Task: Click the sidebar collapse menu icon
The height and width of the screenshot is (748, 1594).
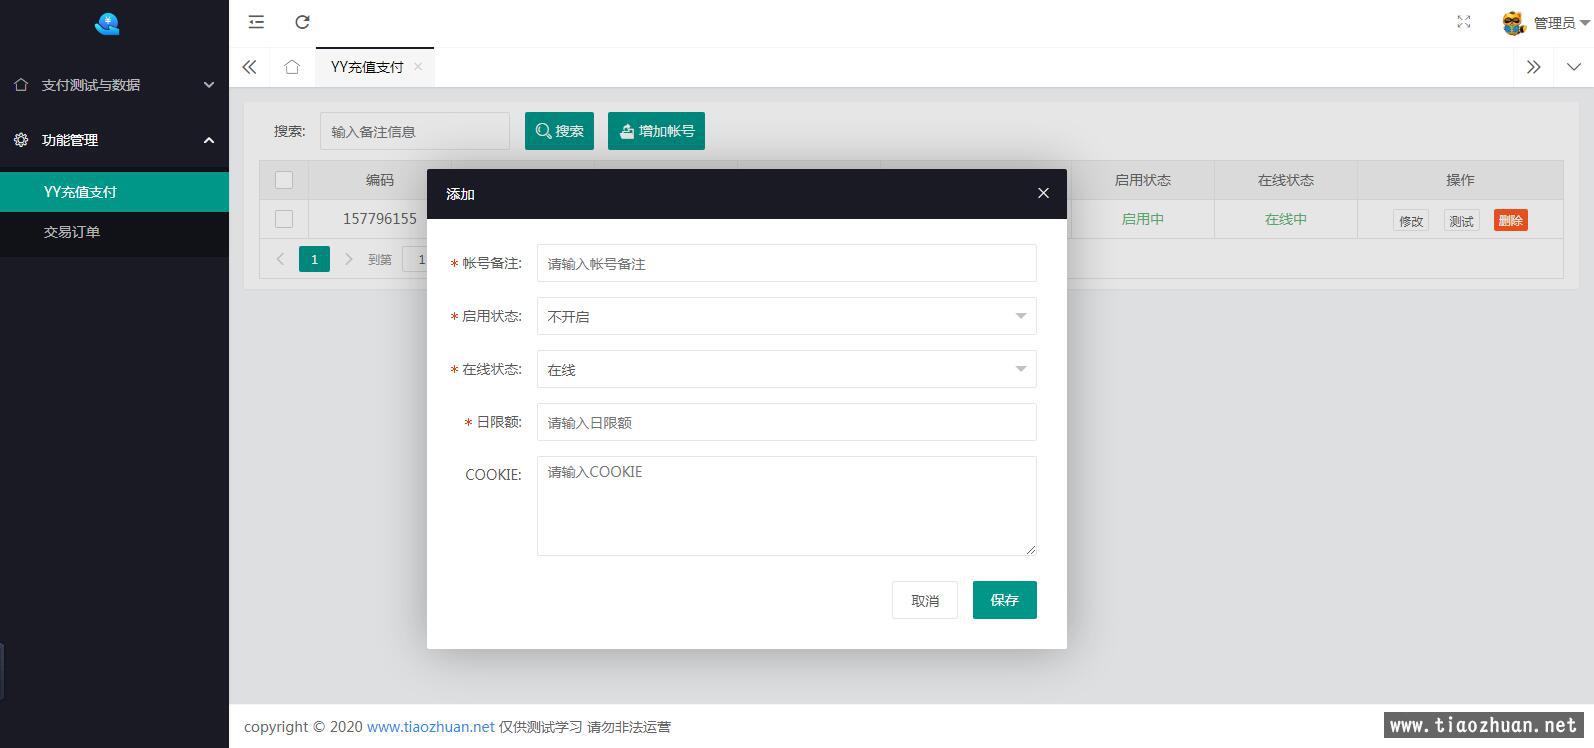Action: 257,22
